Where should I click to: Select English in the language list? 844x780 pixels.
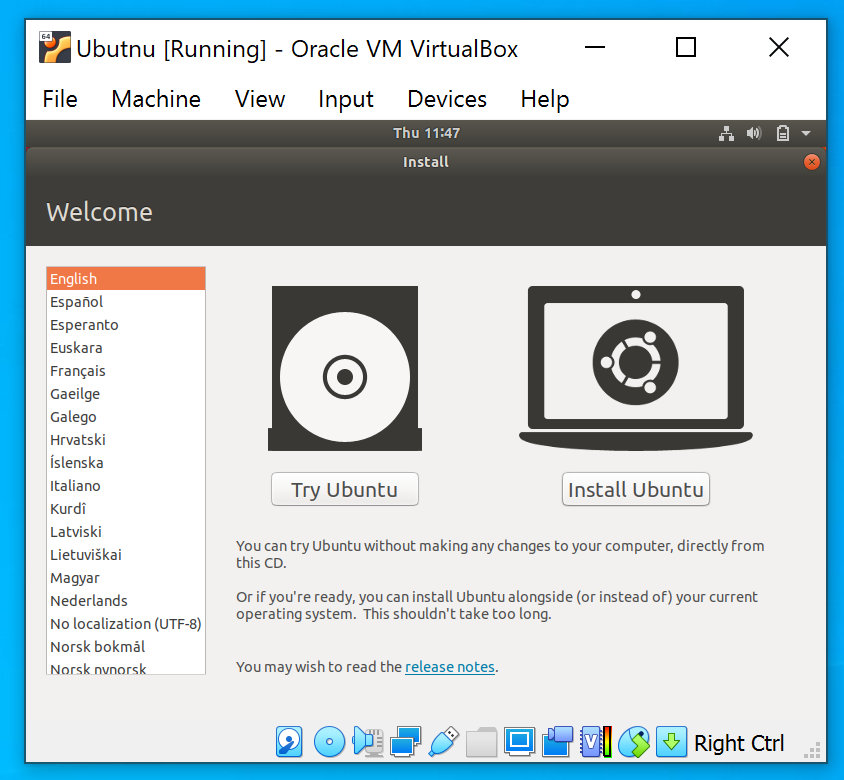click(x=126, y=279)
